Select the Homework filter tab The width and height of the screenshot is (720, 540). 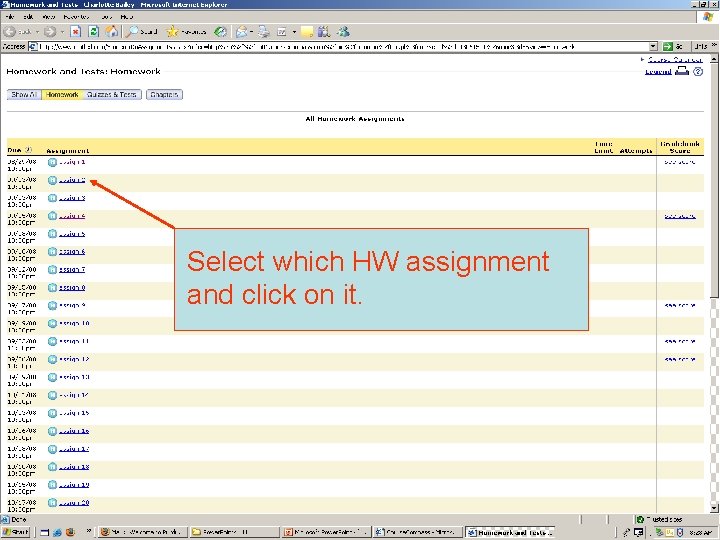pos(62,95)
